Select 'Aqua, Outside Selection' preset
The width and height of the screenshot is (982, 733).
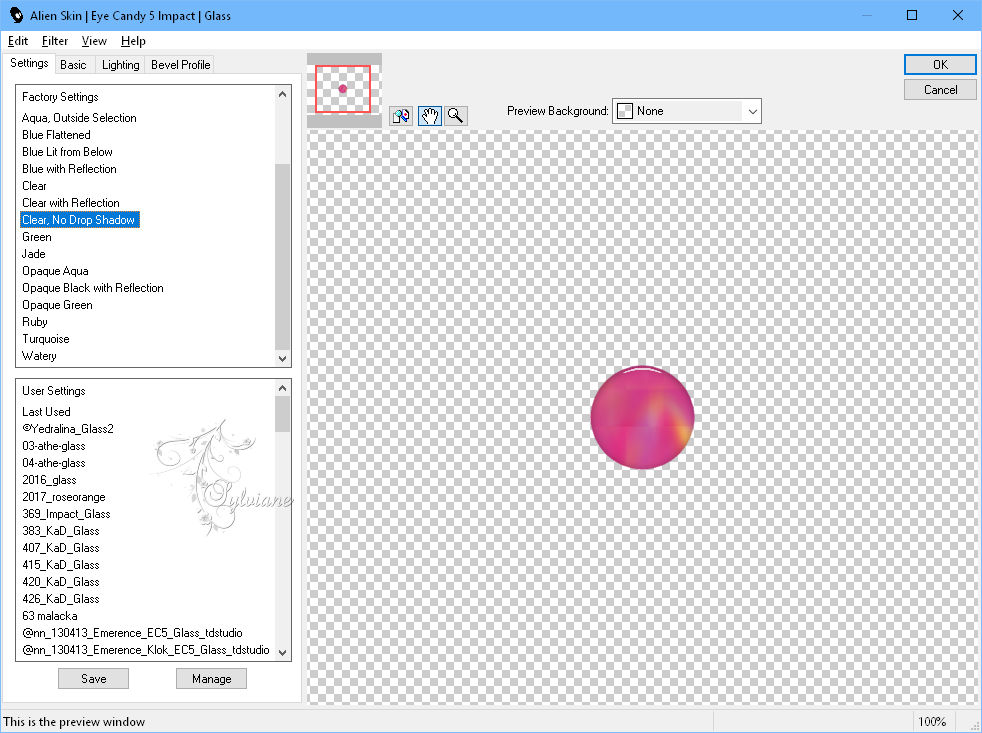coord(79,118)
